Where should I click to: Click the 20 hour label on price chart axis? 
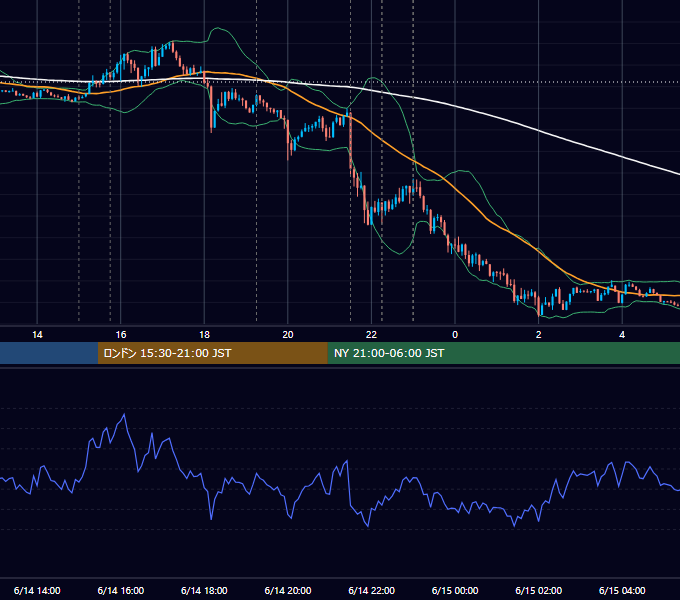coord(288,335)
